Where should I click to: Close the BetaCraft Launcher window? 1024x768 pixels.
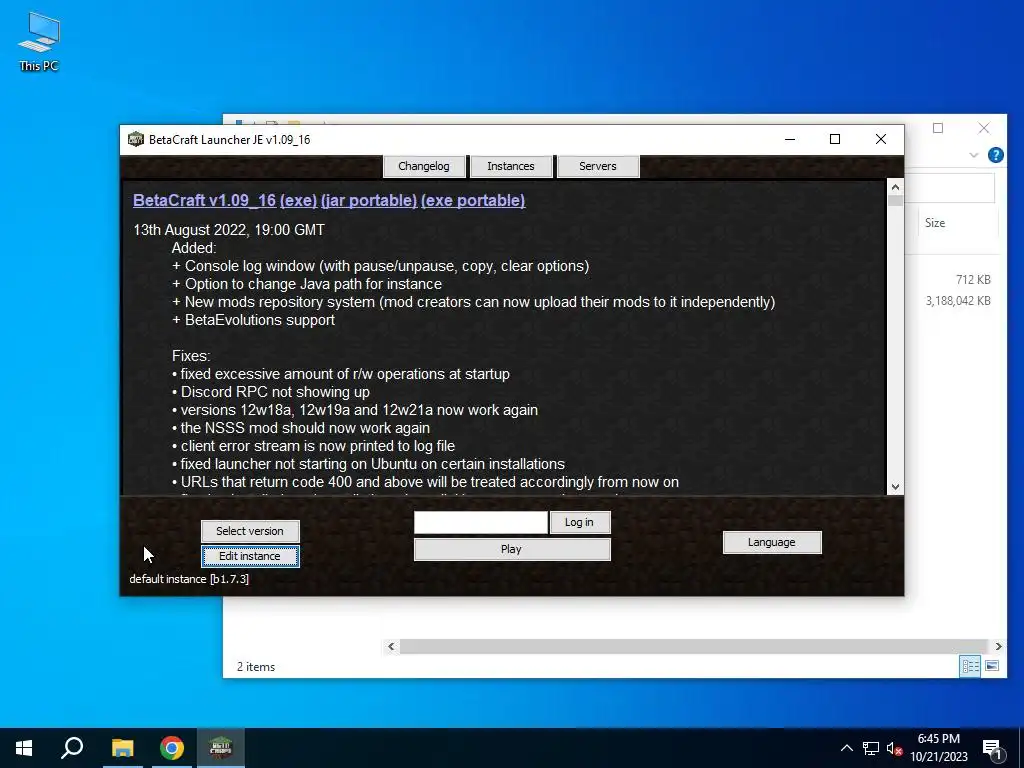pos(880,139)
